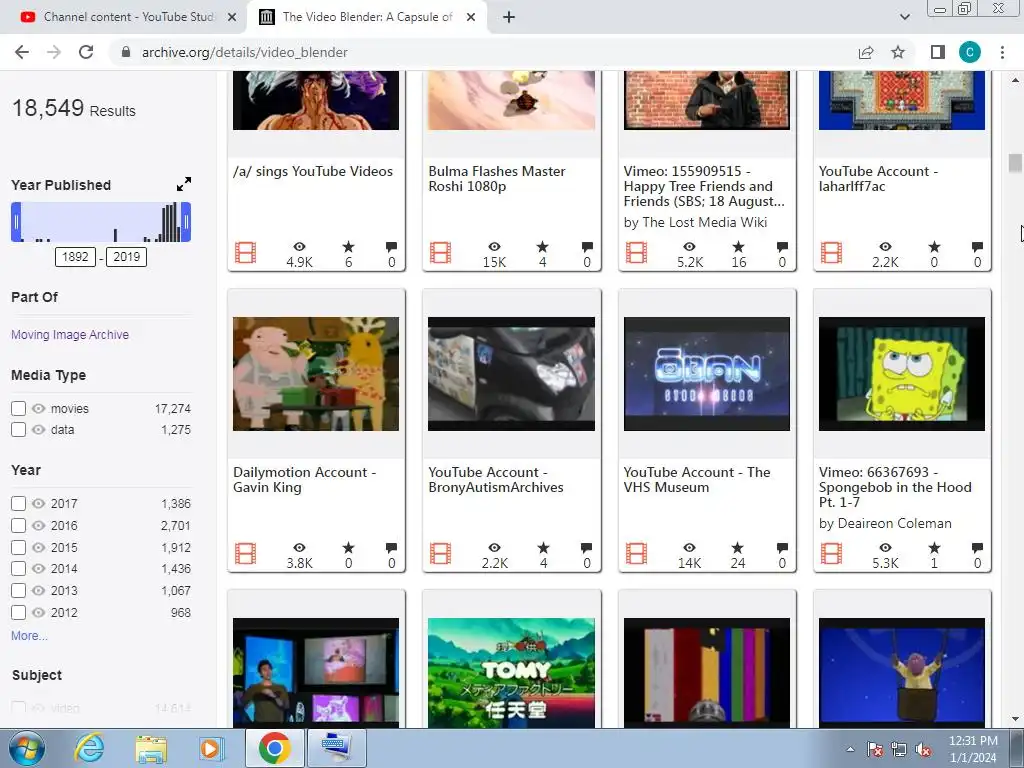Click the share page icon in address bar
The image size is (1024, 768).
866,52
